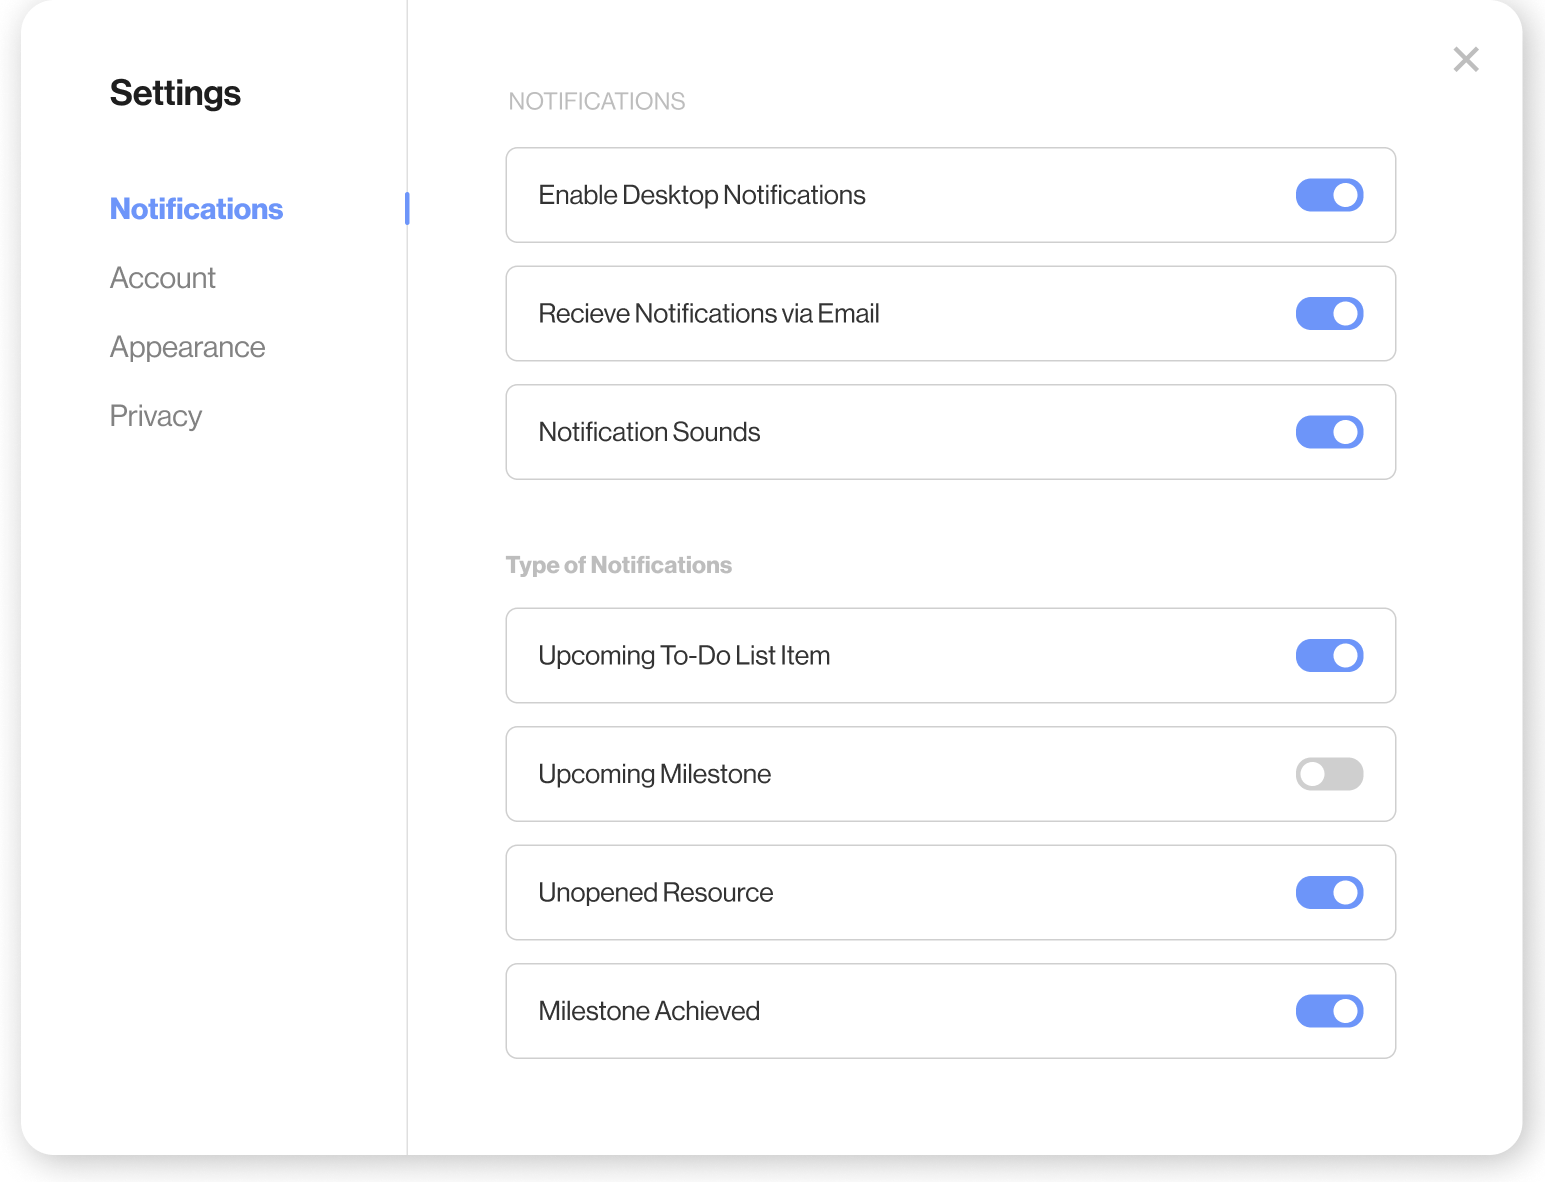Viewport: 1546px width, 1183px height.
Task: Switch to the Account tab
Action: [162, 278]
